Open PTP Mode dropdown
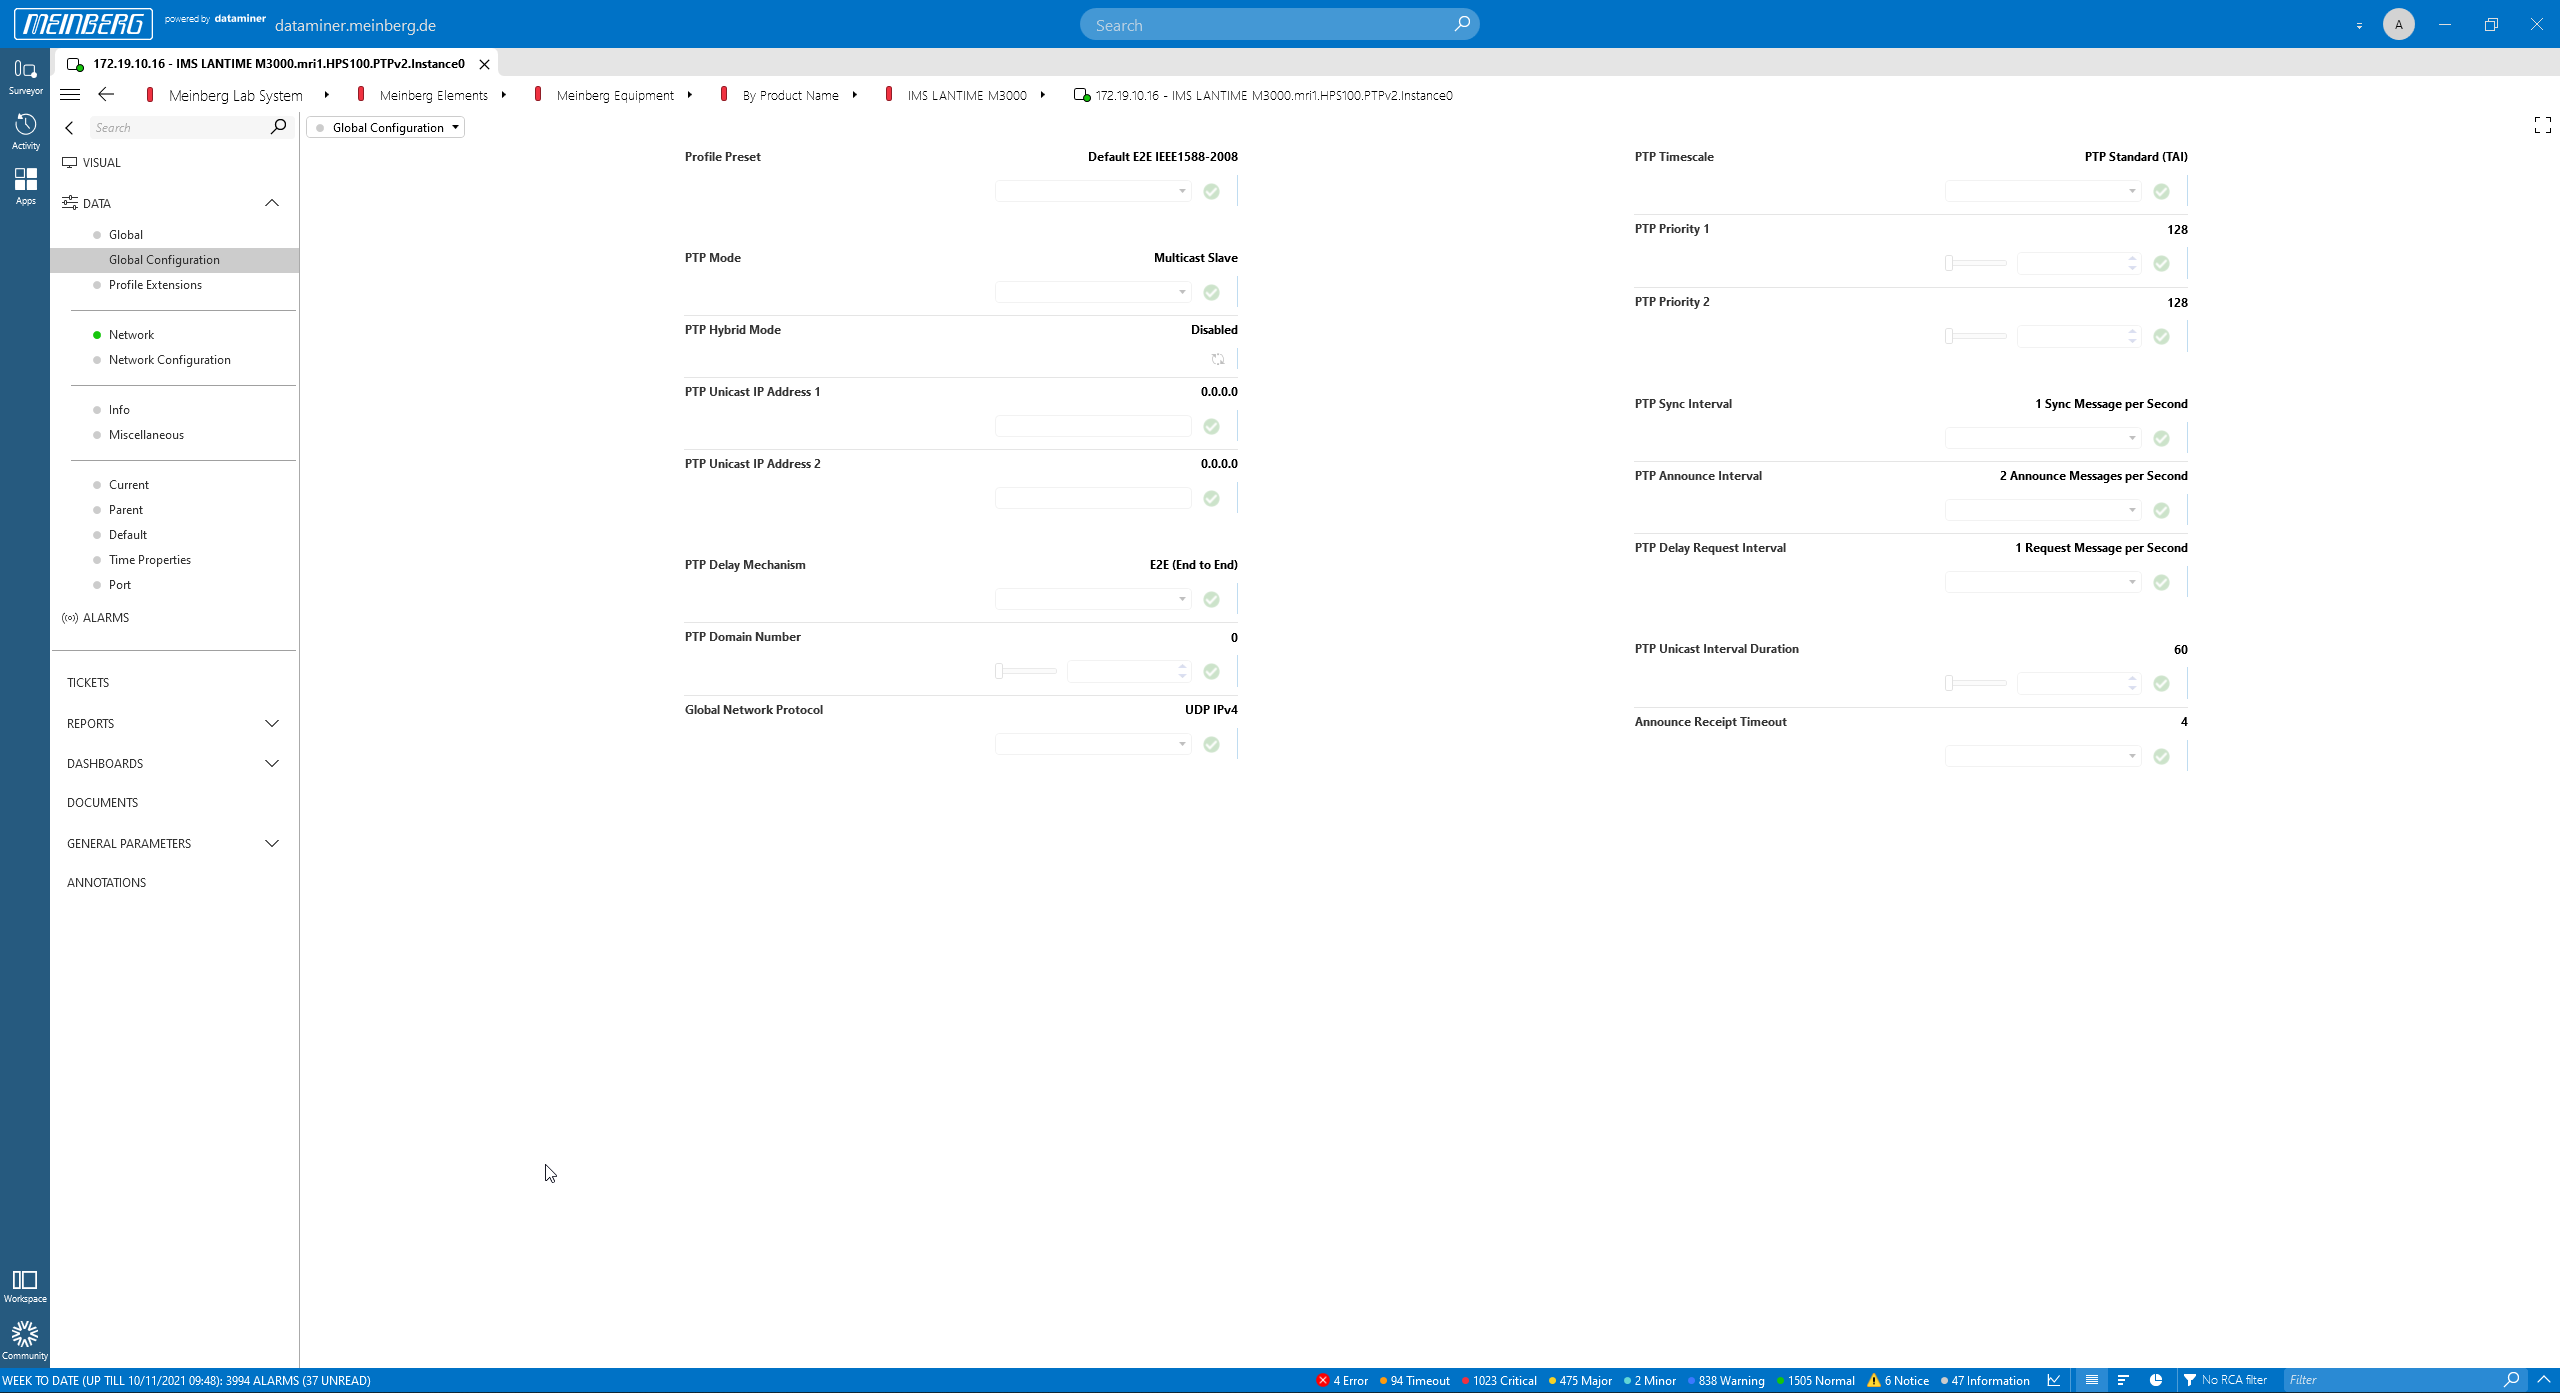2560x1393 pixels. point(1092,292)
